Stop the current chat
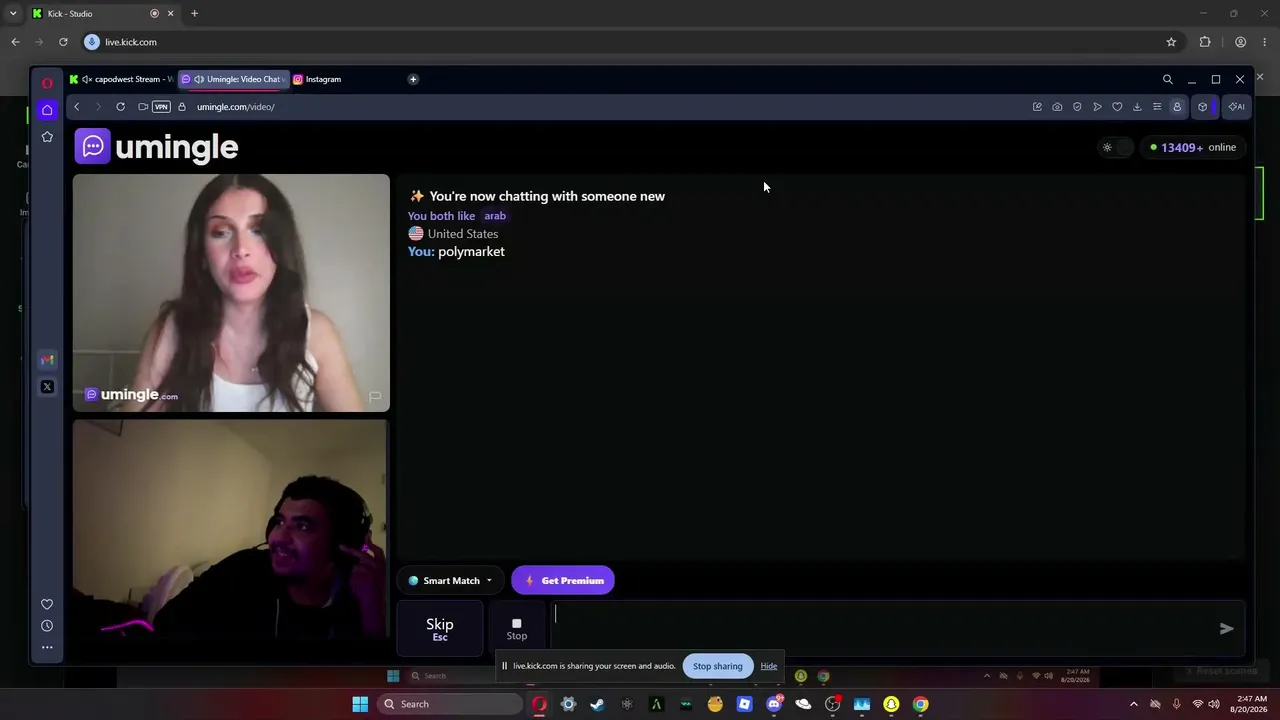1280x720 pixels. [x=517, y=628]
